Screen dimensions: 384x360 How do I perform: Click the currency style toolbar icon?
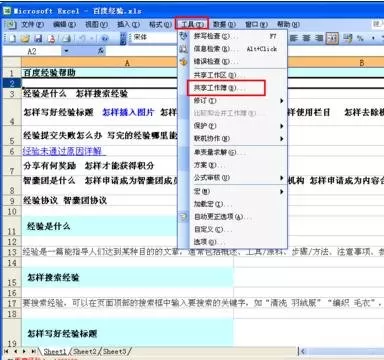[347, 38]
